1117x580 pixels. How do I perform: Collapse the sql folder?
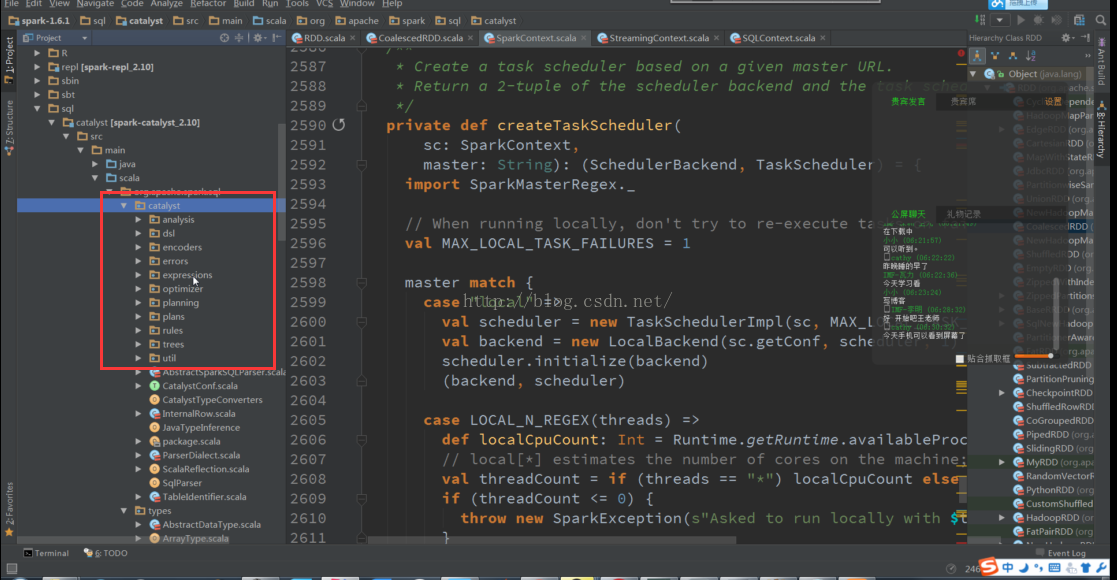tap(37, 108)
